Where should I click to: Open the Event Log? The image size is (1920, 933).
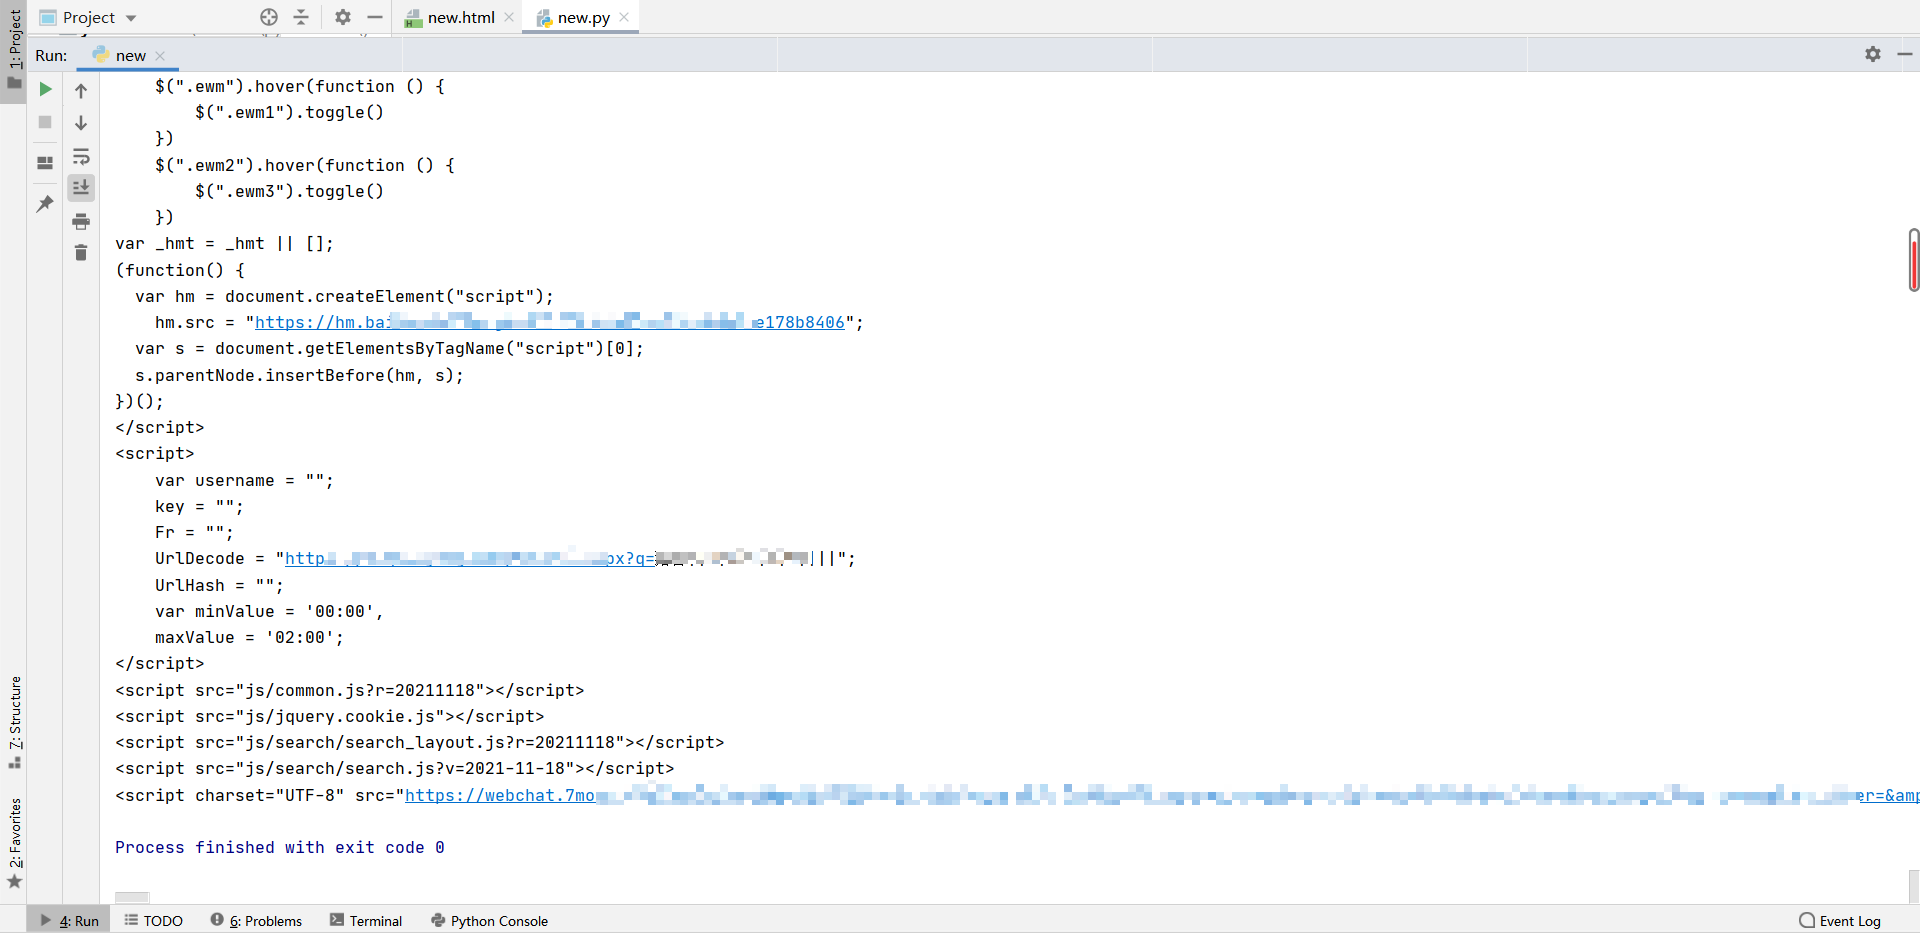[x=1840, y=921]
